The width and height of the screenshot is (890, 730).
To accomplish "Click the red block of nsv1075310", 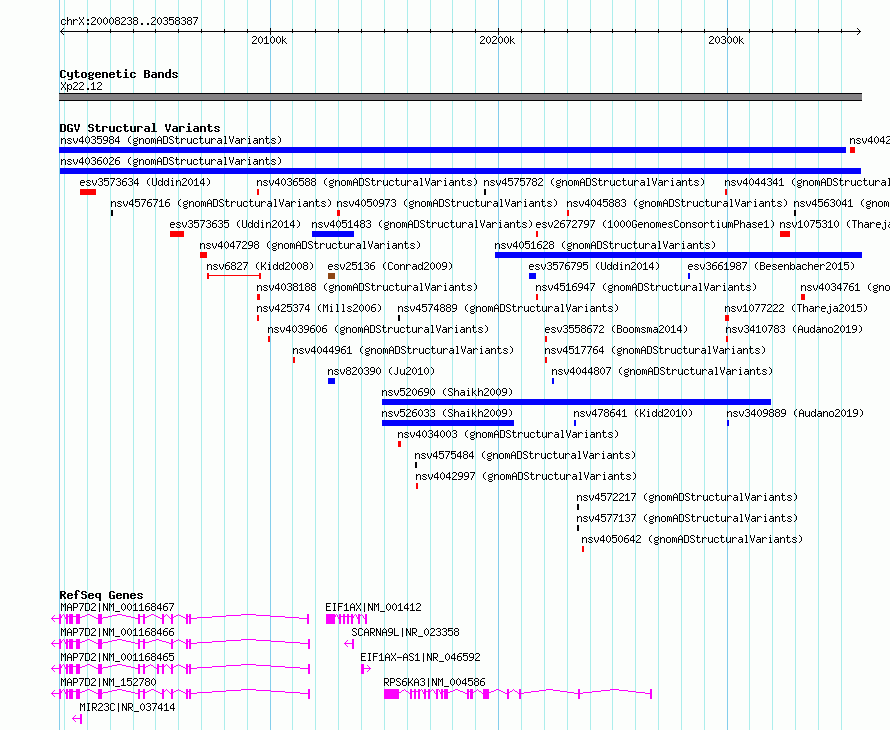I will click(785, 234).
